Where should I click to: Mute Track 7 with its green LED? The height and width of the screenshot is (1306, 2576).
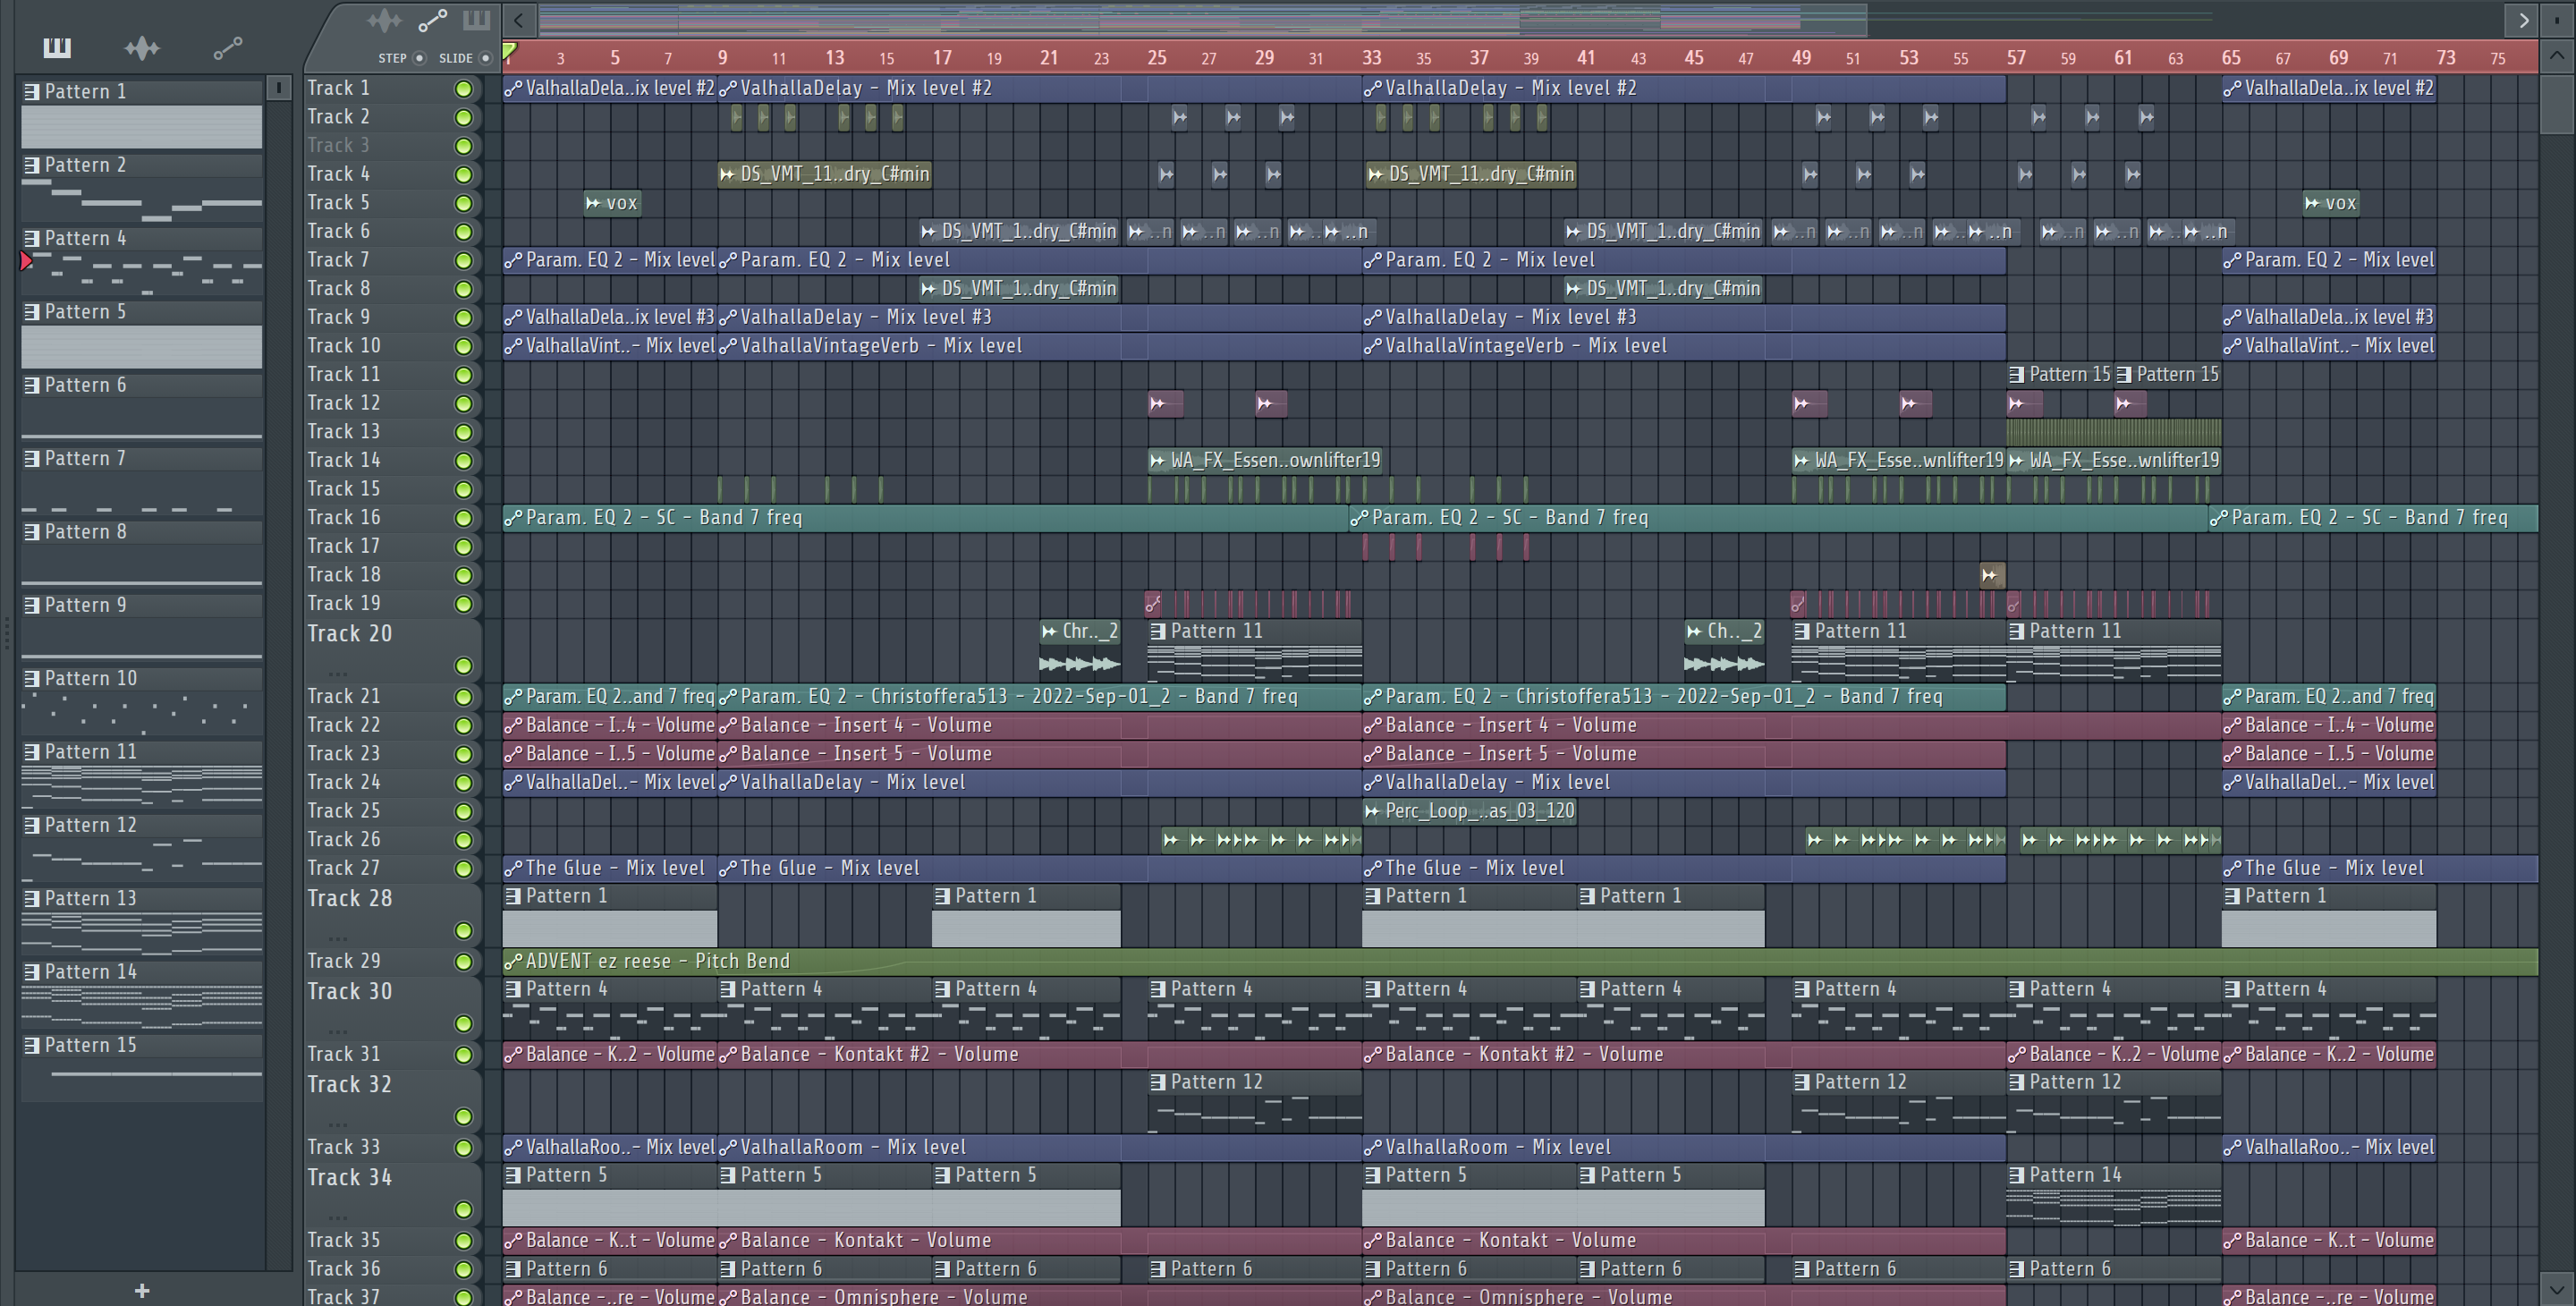pyautogui.click(x=463, y=261)
